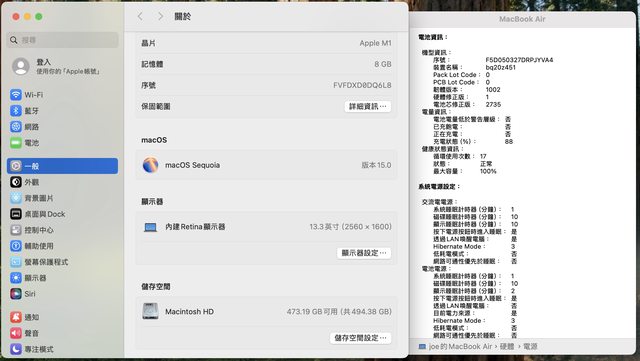The image size is (640, 361).
Task: Click the magnifier icon in search field
Action: coord(14,40)
